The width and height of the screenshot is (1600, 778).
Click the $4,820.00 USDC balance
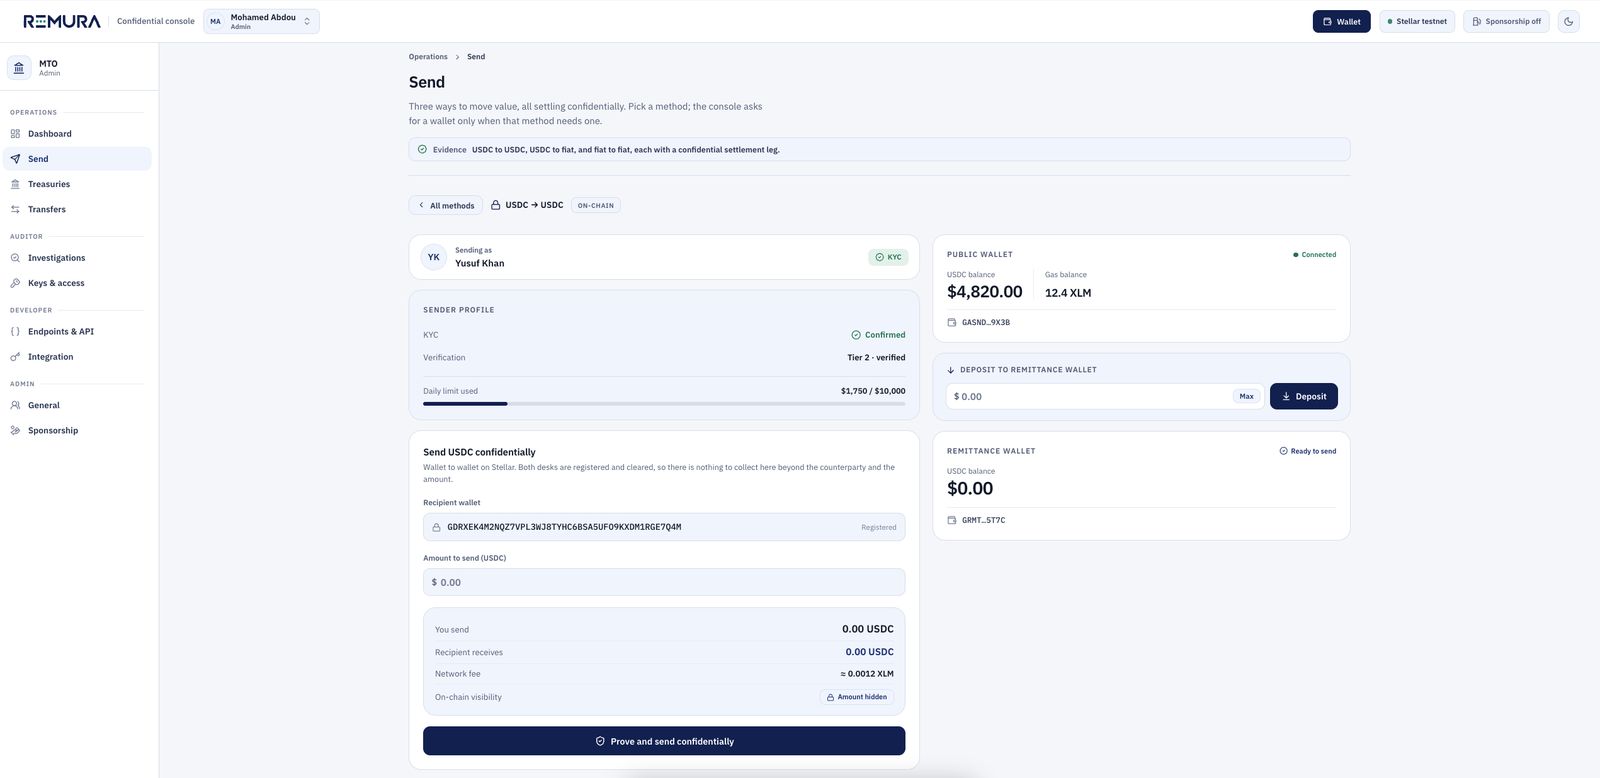tap(985, 292)
